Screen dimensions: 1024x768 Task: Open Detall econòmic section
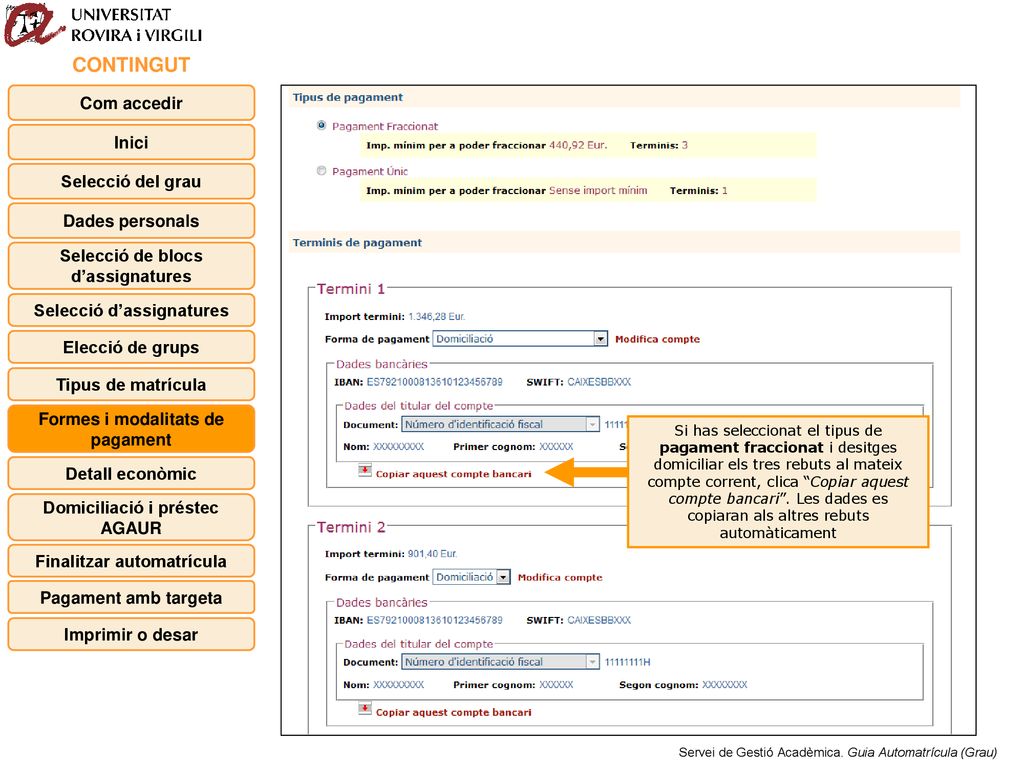coord(131,473)
